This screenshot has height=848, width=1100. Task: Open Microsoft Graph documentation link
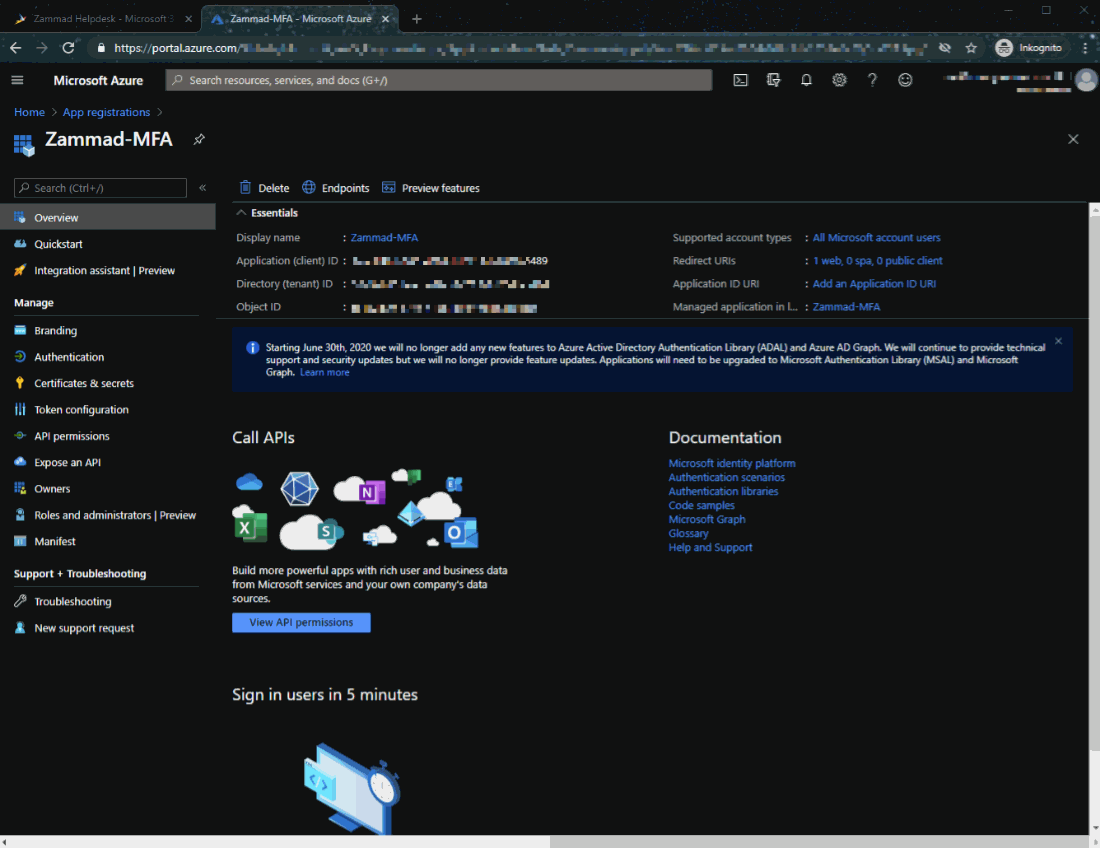pos(706,519)
